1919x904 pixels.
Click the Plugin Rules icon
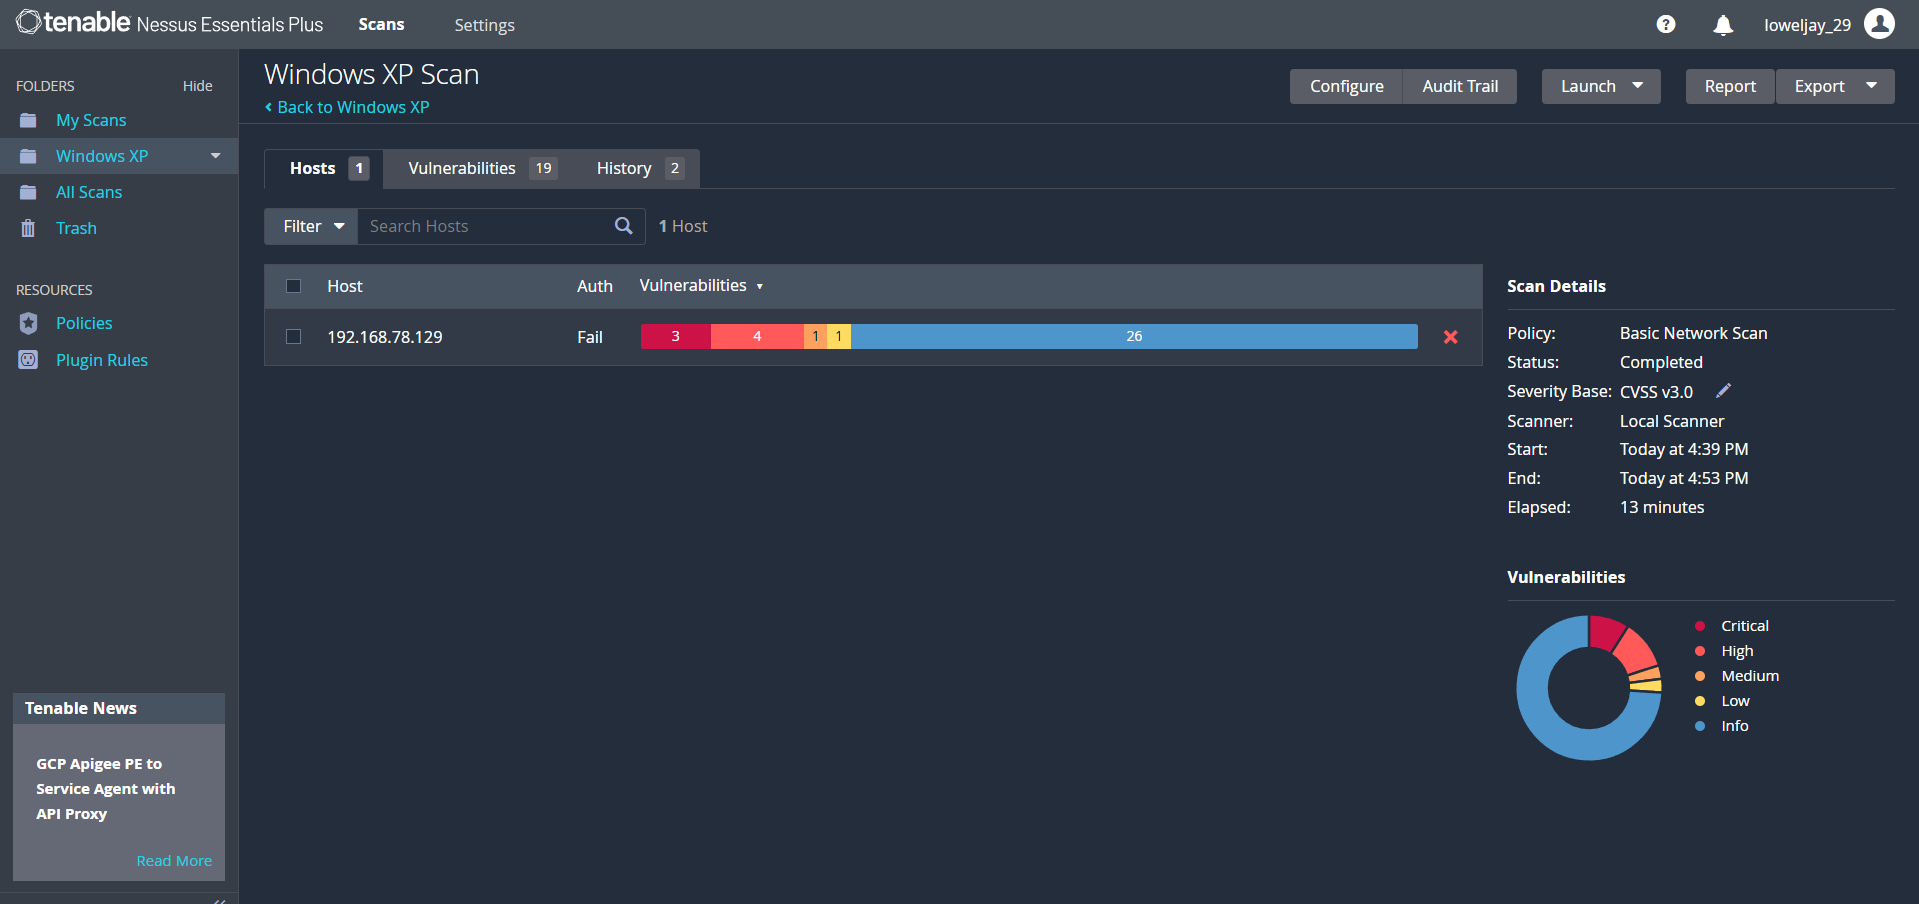point(28,360)
